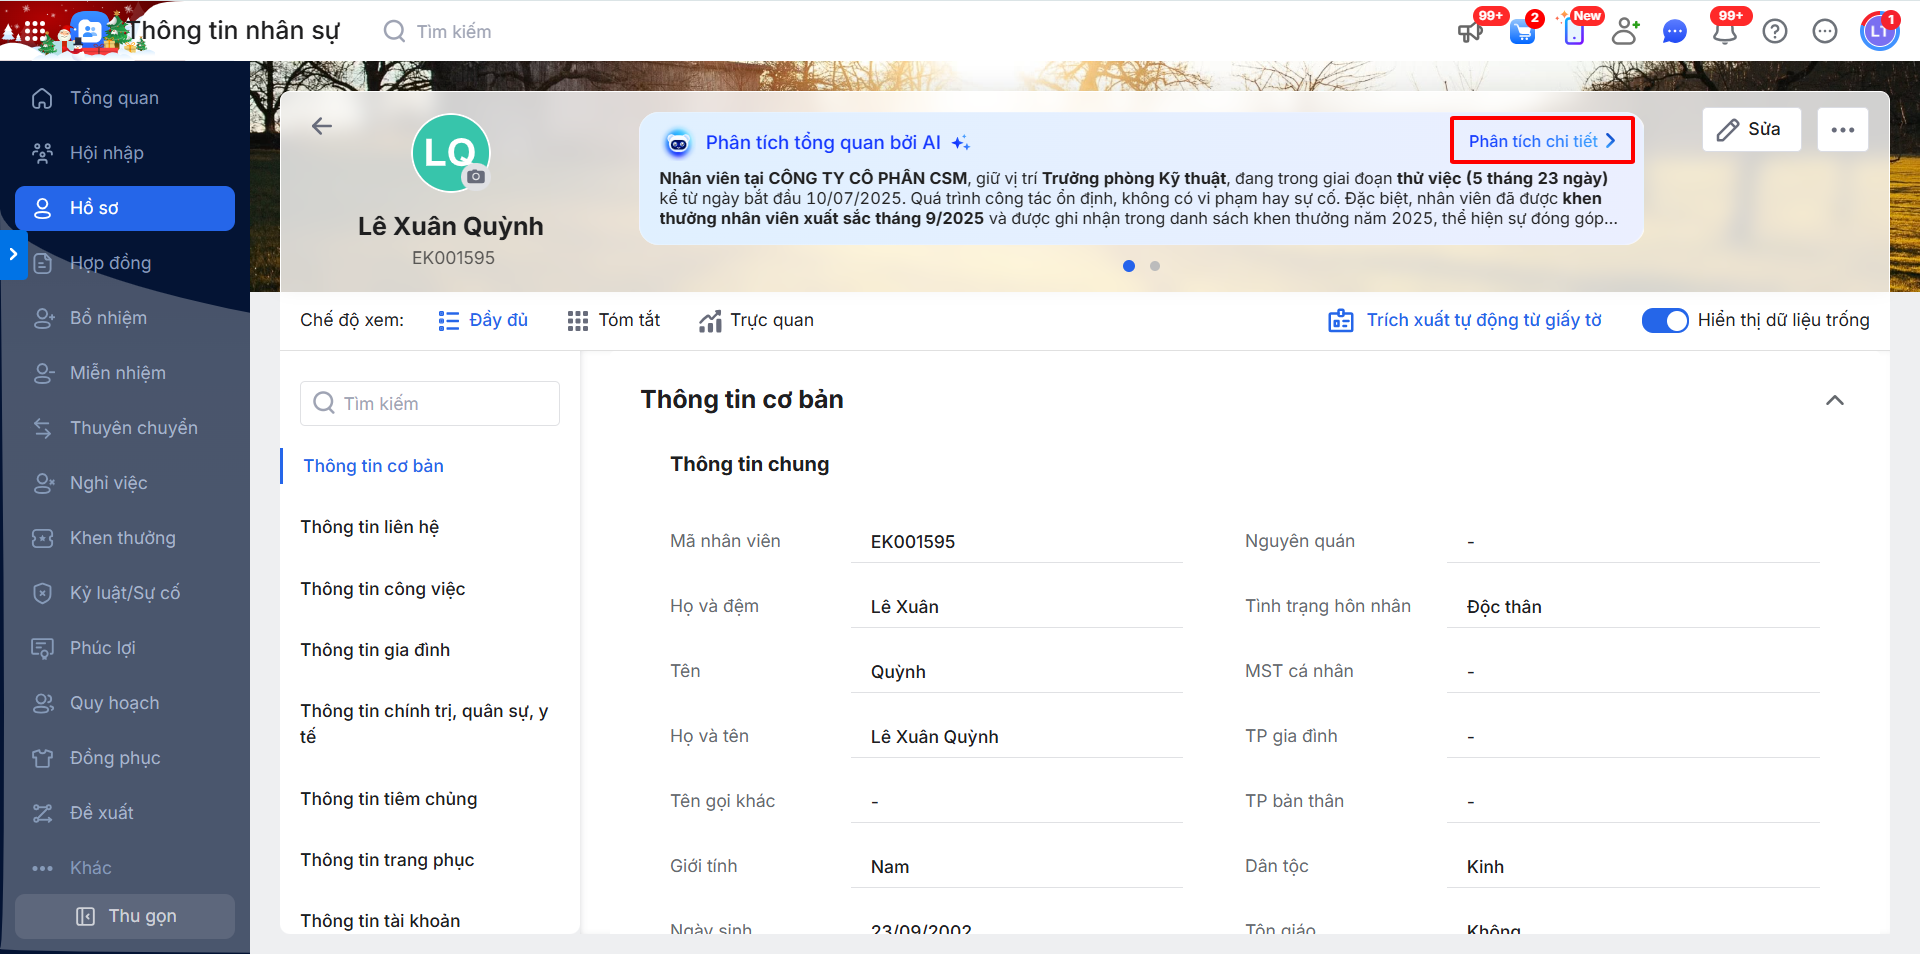1920x954 pixels.
Task: Open Kỷ luật/Sự cố in sidebar
Action: click(125, 593)
